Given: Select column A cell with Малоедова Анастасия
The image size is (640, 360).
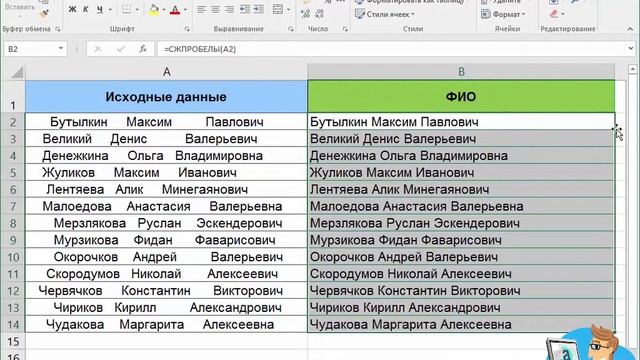Looking at the screenshot, I should 167,206.
